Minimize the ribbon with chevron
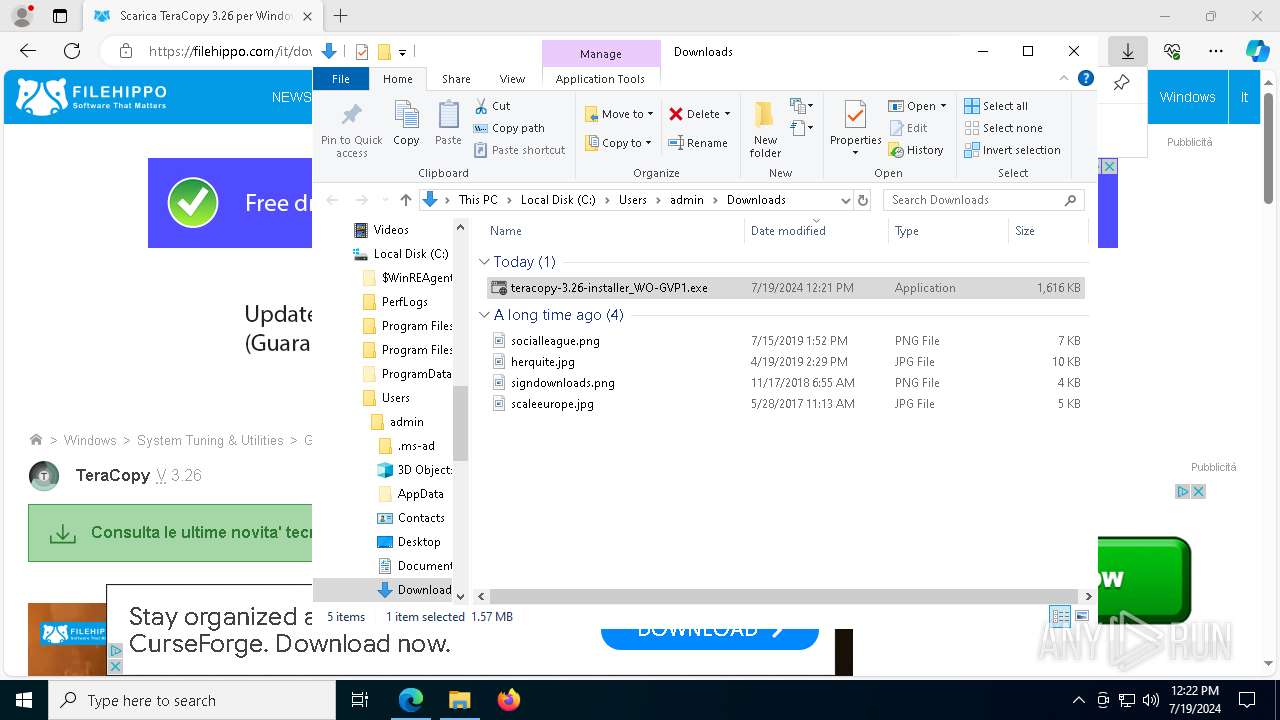 click(1064, 78)
